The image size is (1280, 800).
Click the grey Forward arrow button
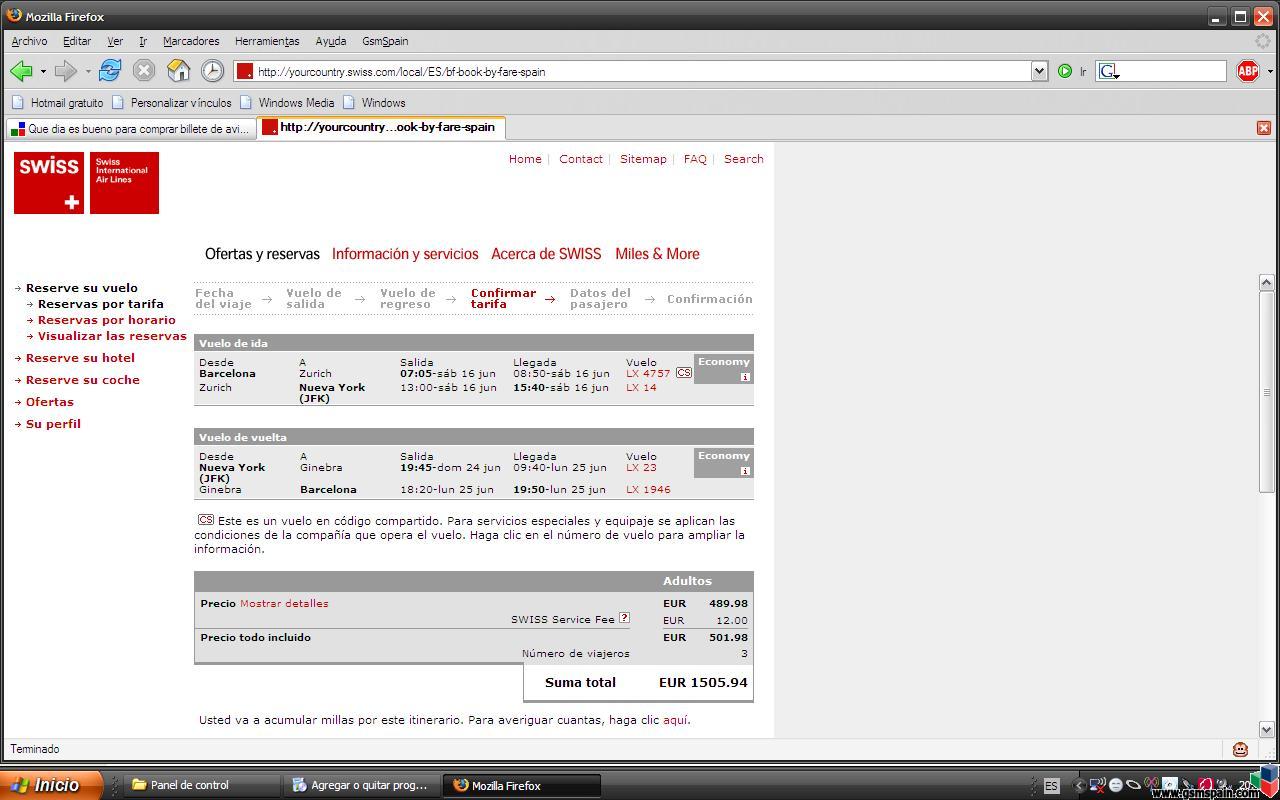coord(65,71)
